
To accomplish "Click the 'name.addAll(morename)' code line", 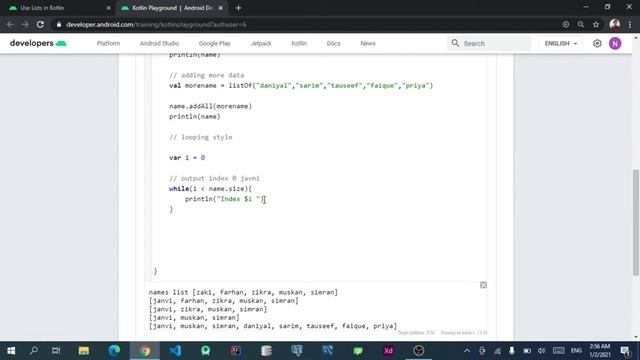I will [210, 106].
